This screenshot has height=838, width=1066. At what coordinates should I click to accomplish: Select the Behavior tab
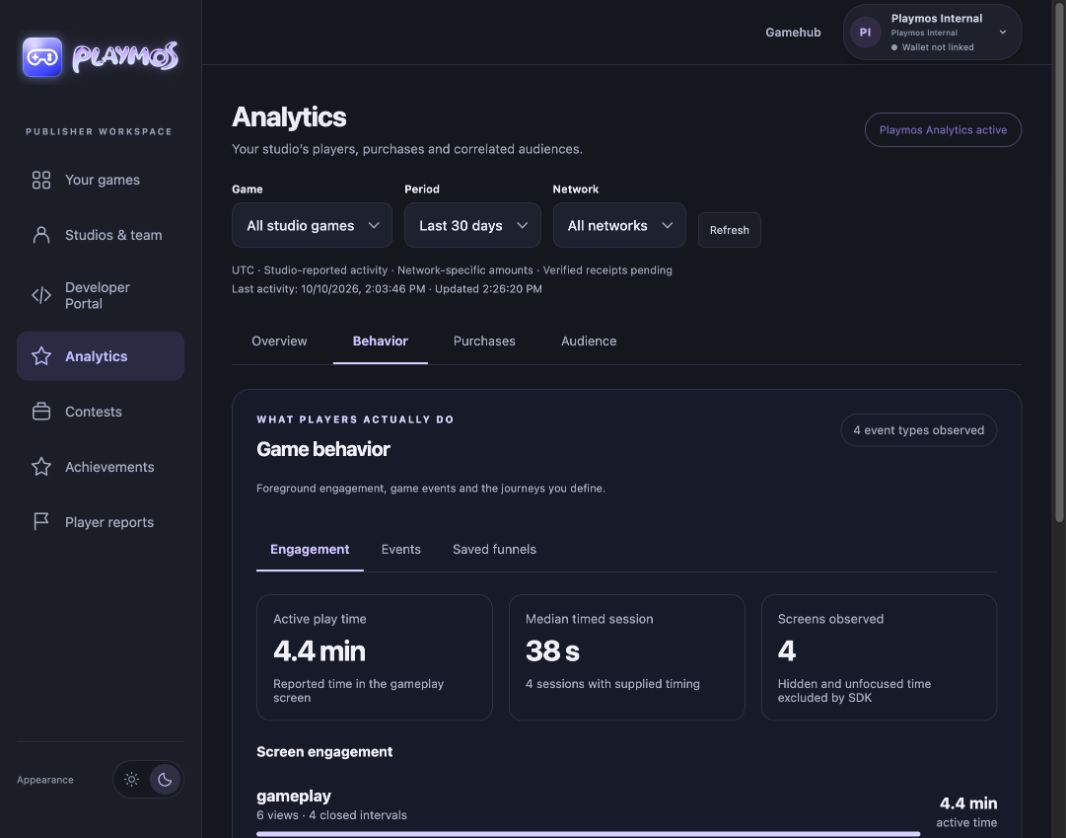click(x=380, y=341)
